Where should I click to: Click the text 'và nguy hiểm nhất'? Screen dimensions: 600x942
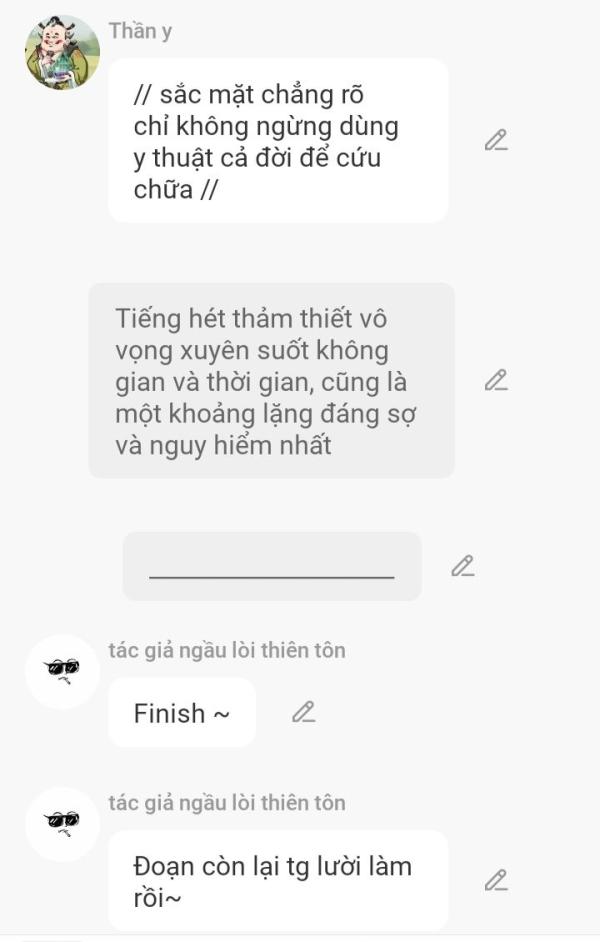223,446
